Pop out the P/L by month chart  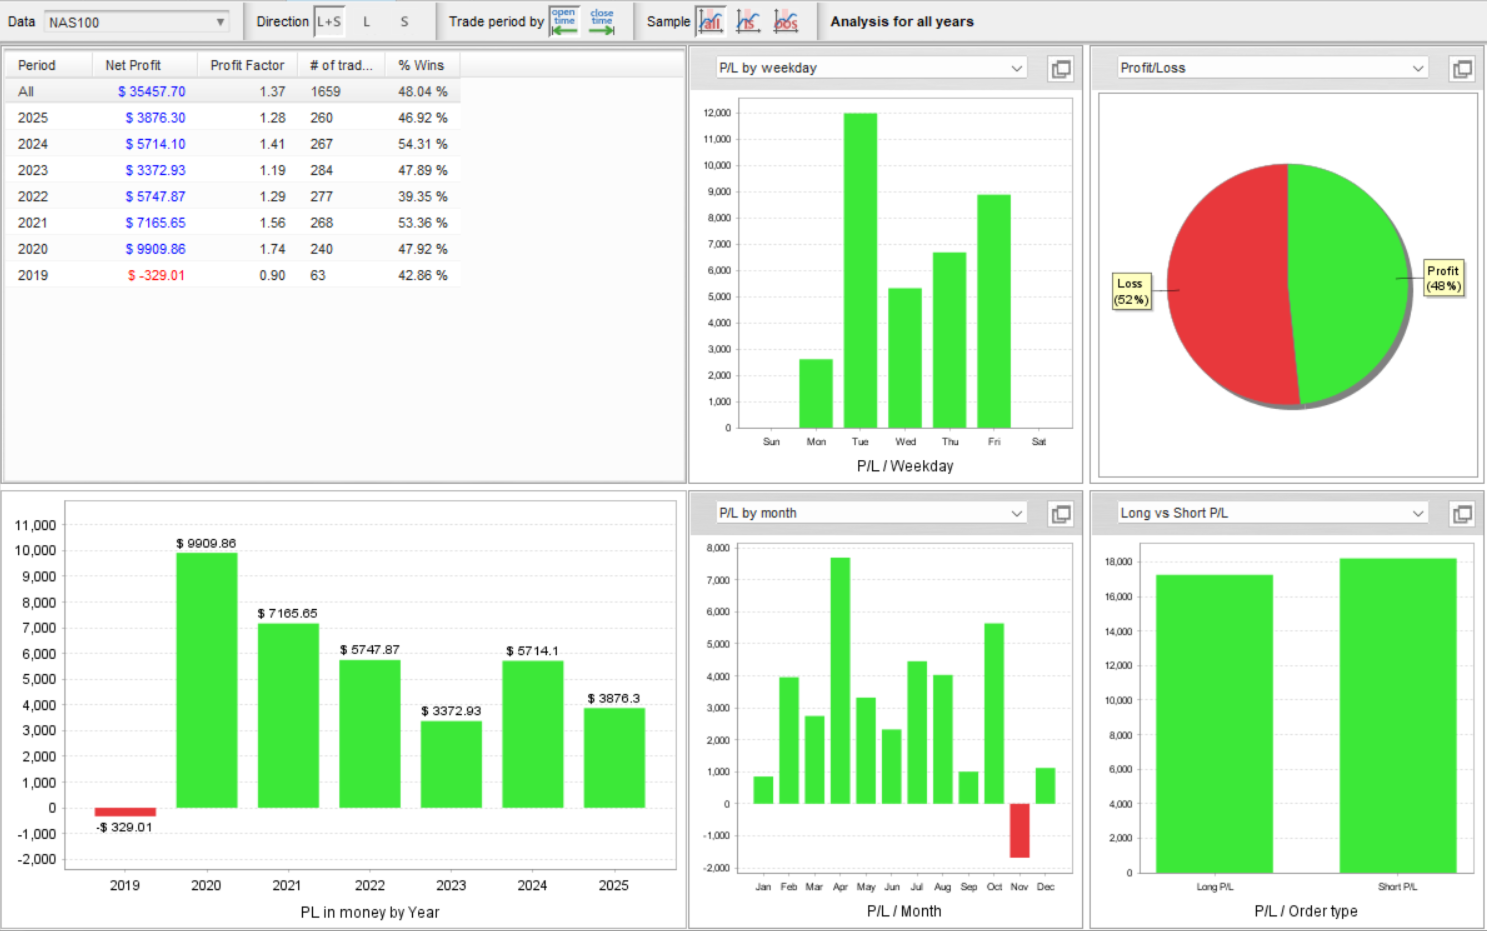(x=1061, y=513)
